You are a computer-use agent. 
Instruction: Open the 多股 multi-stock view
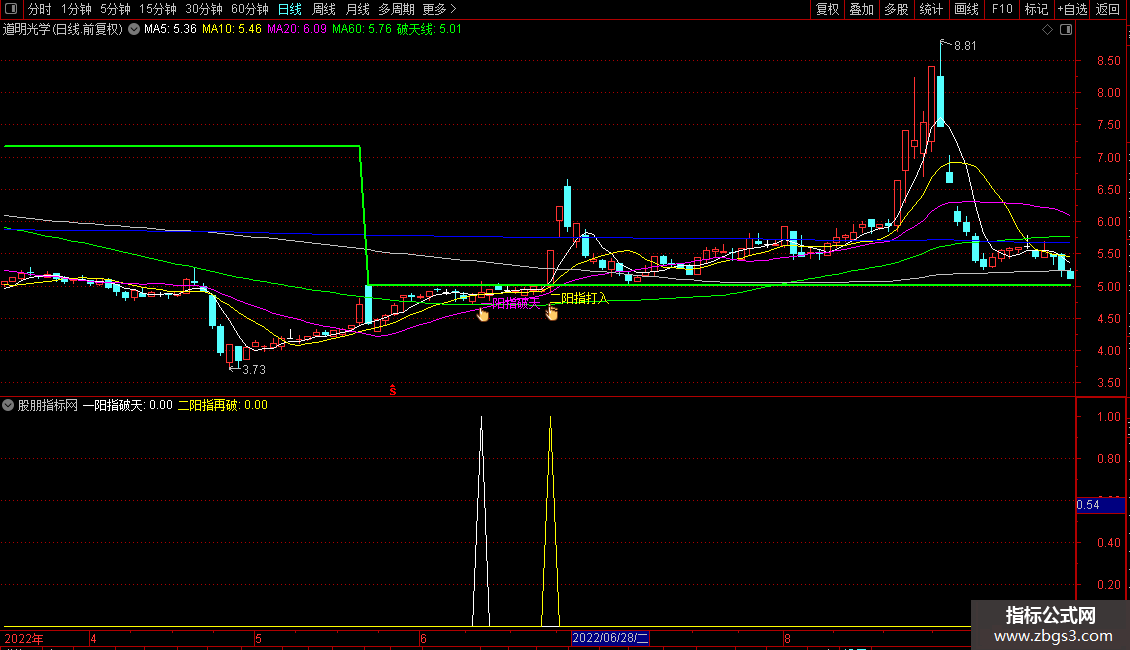(896, 9)
